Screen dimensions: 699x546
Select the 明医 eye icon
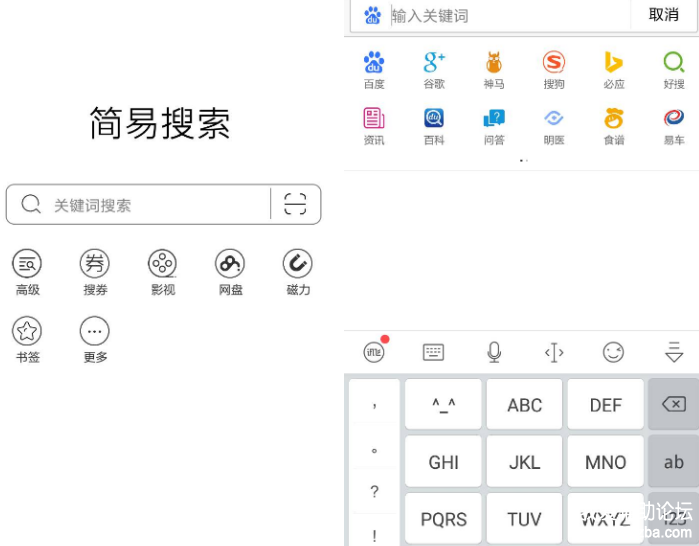pyautogui.click(x=554, y=118)
